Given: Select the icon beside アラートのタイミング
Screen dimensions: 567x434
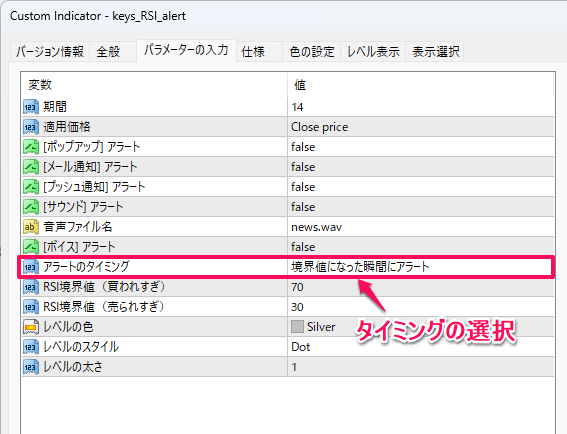Looking at the screenshot, I should point(31,267).
